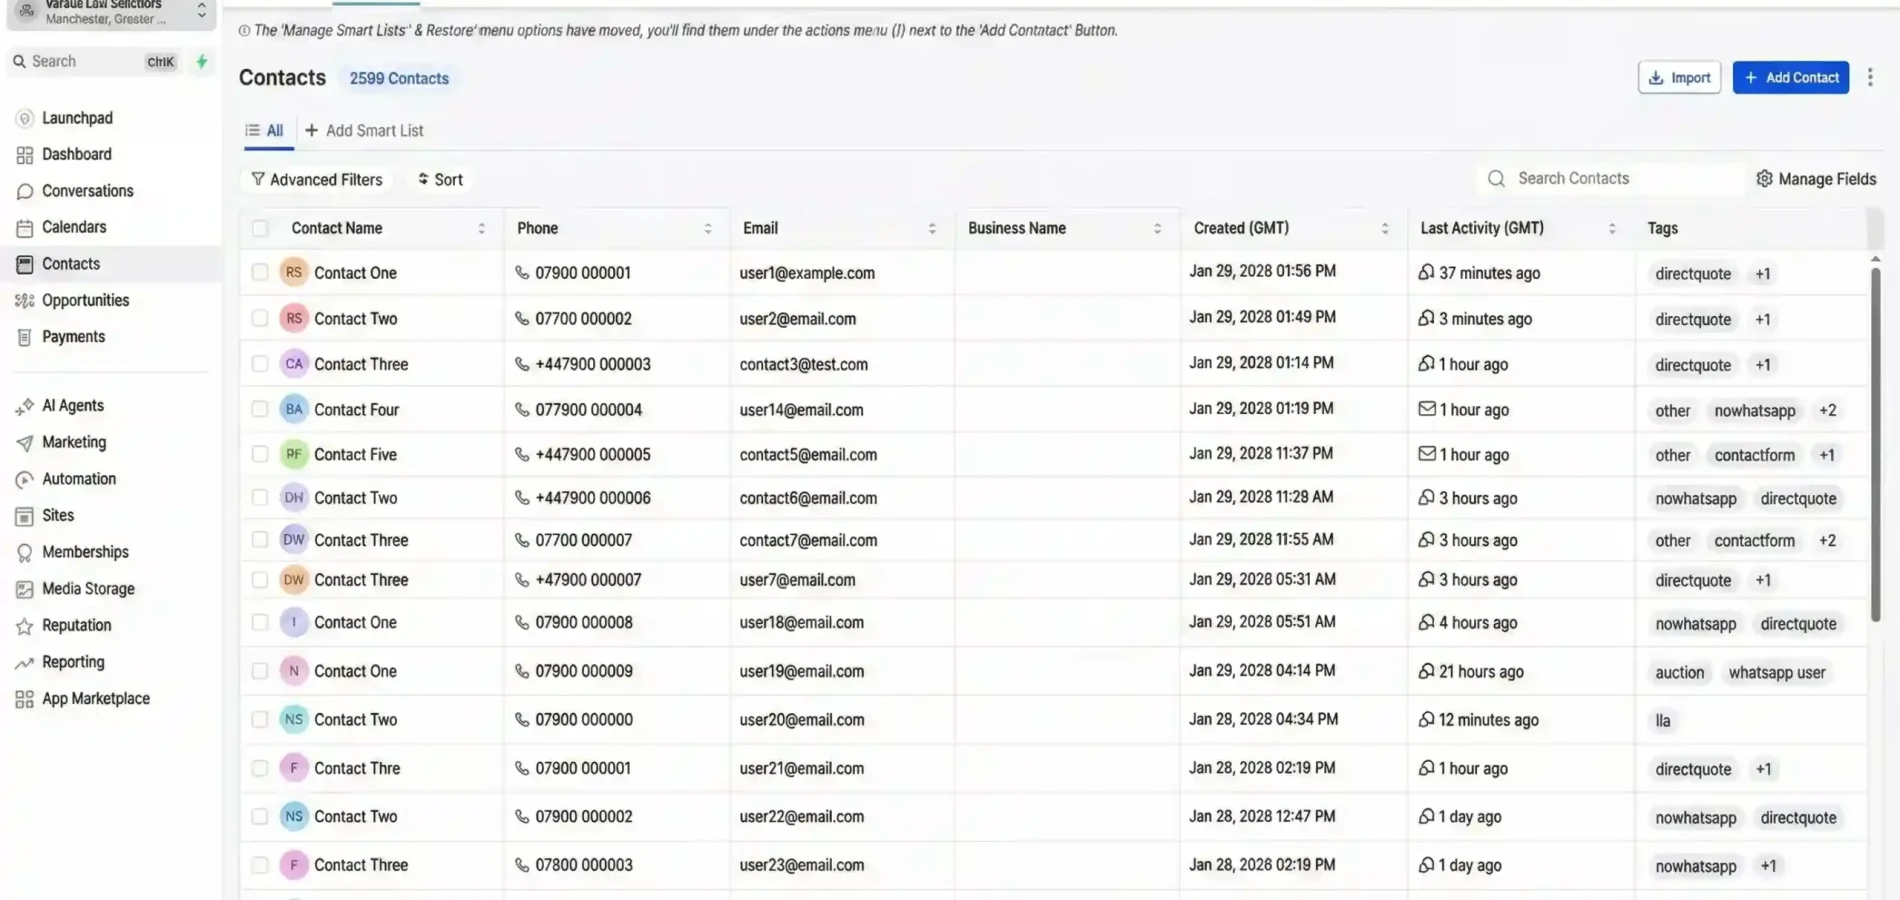Select the Contact Five row checkbox
This screenshot has width=1900, height=900.
pos(259,453)
